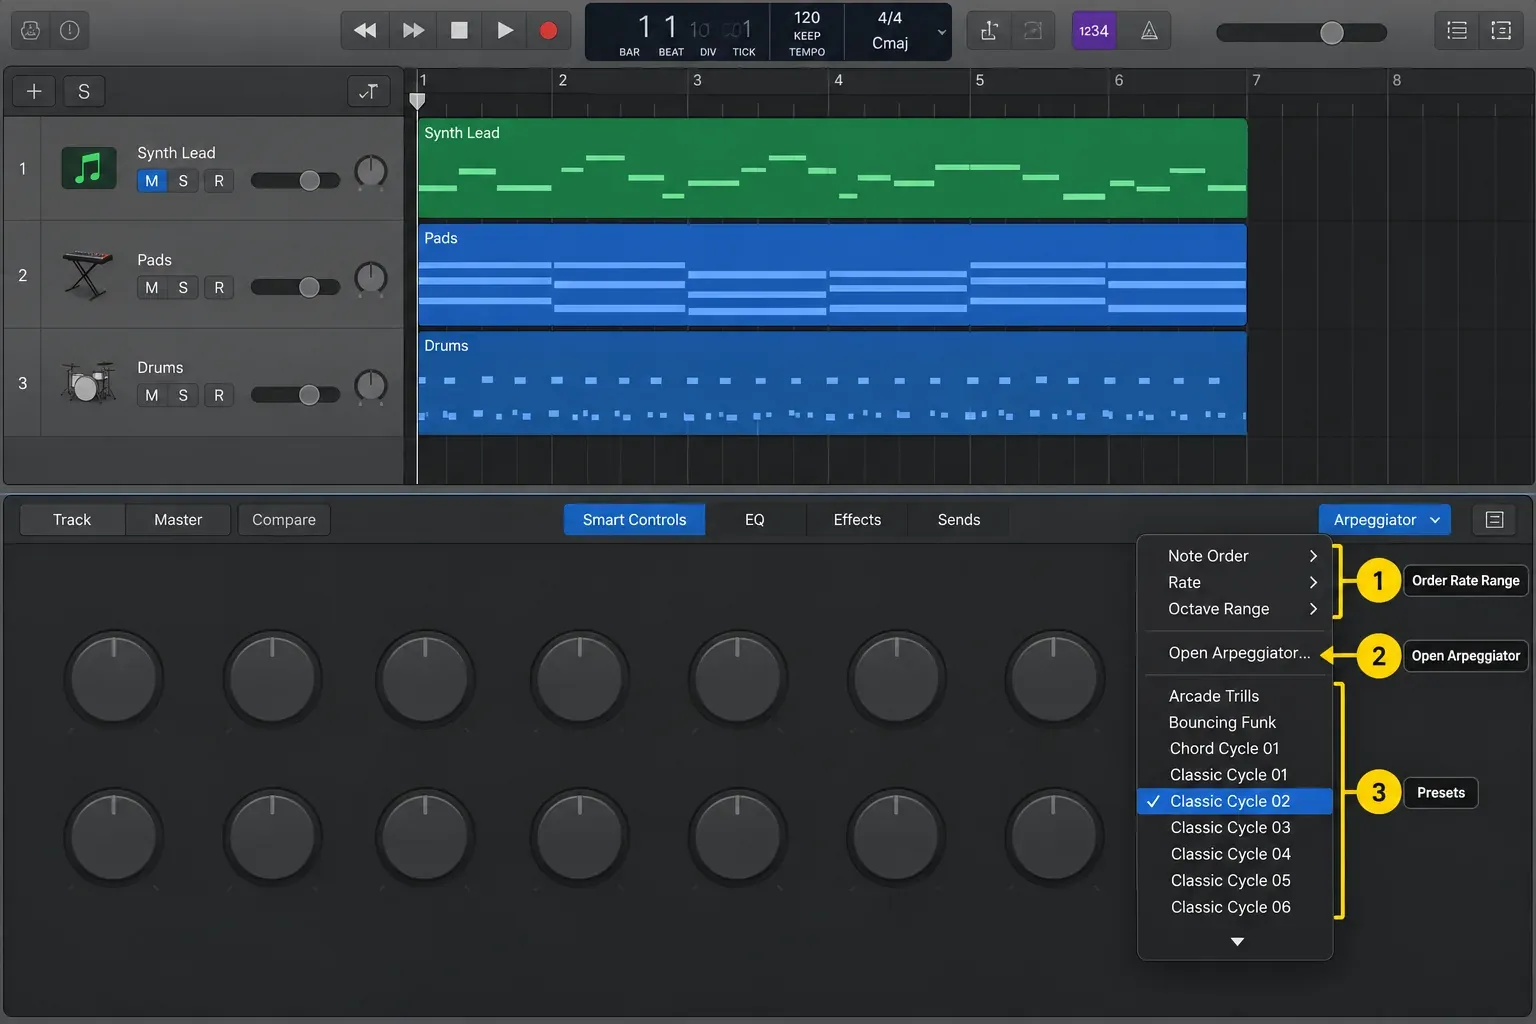Toggle the 1234 count-in button
The width and height of the screenshot is (1536, 1024).
pyautogui.click(x=1093, y=31)
